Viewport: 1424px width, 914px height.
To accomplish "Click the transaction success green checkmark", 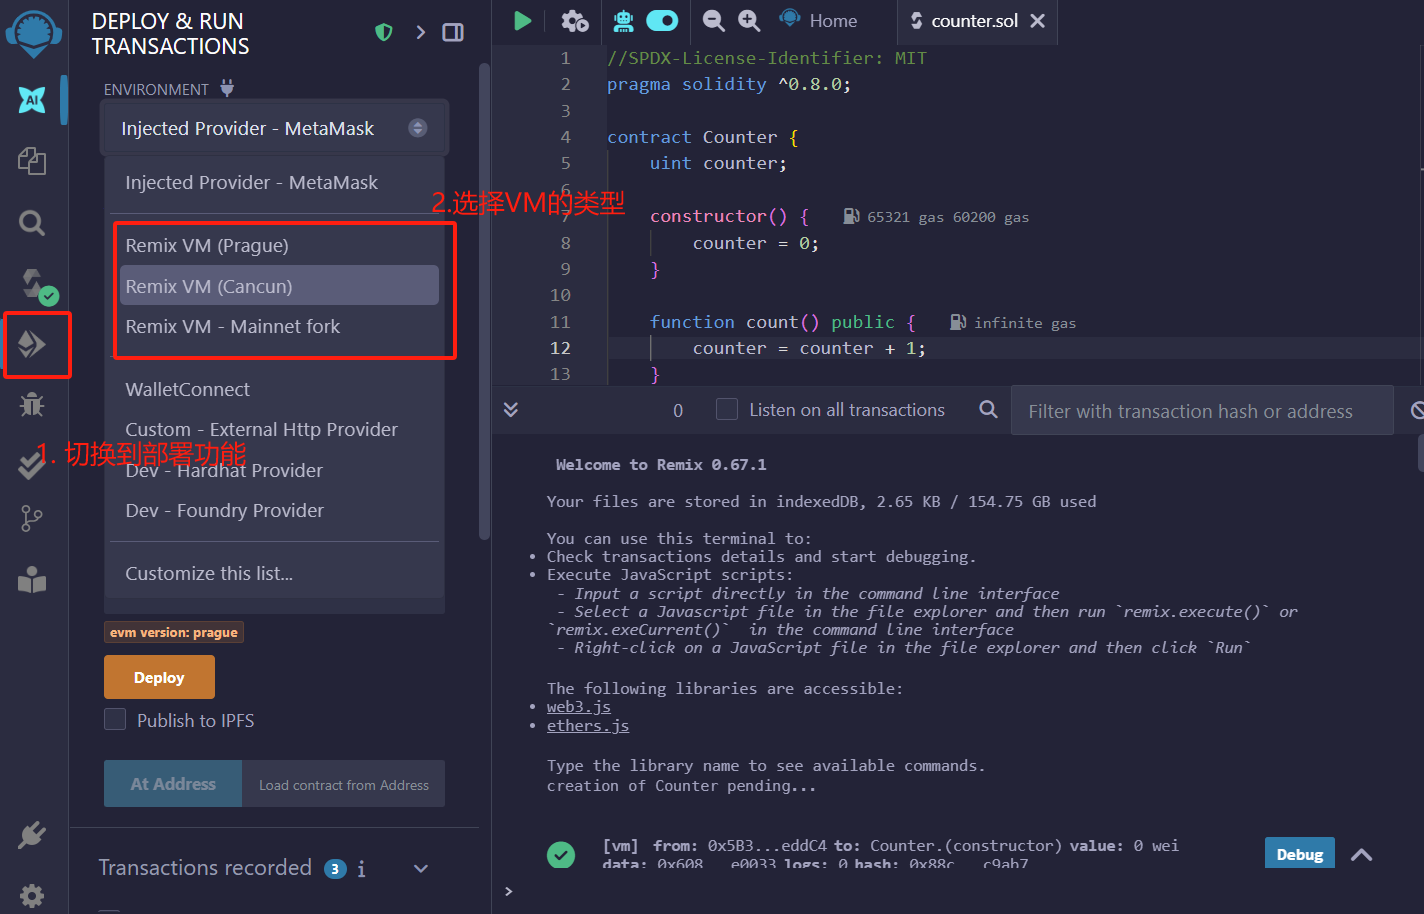I will (561, 855).
